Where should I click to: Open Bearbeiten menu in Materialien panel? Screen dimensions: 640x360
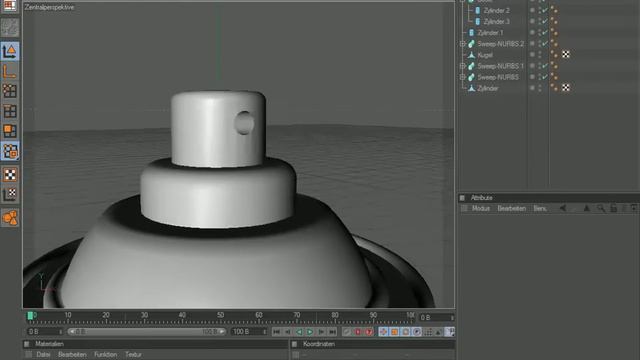(x=72, y=355)
